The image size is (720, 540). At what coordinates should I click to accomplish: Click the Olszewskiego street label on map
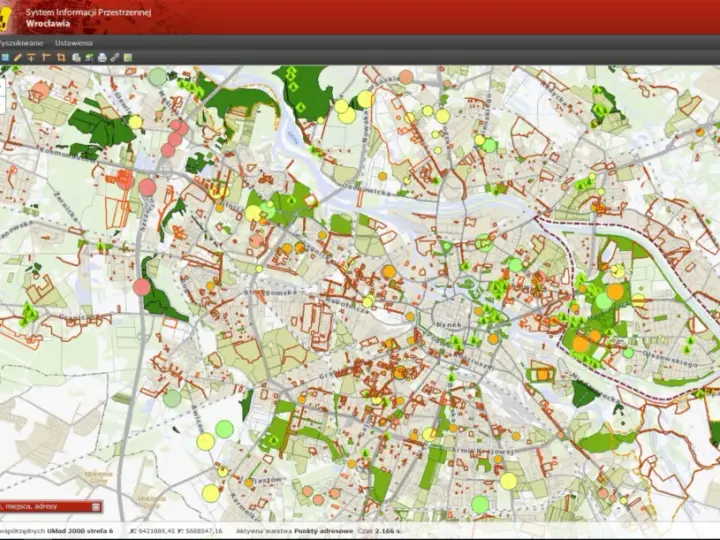[x=669, y=359]
